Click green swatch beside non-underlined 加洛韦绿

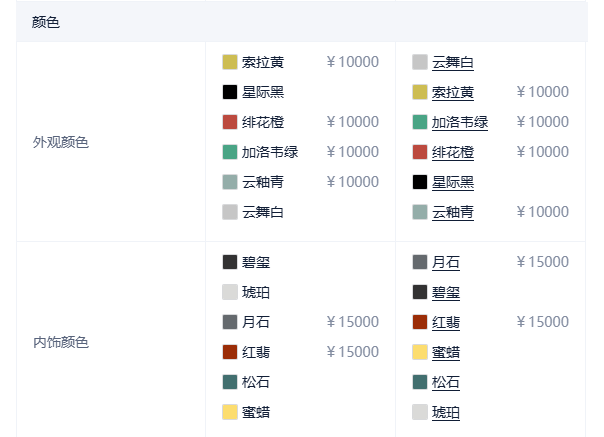[230, 152]
